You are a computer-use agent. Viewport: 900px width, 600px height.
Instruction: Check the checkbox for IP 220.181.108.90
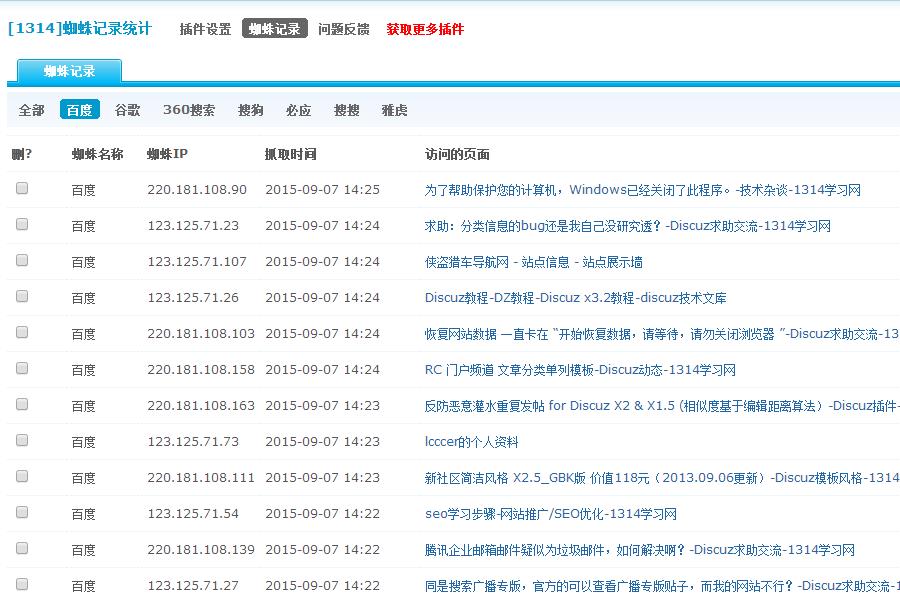point(20,190)
